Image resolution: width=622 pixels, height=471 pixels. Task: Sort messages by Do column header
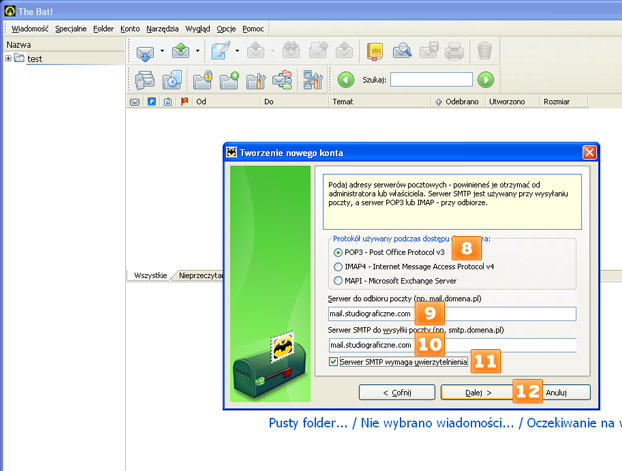tap(295, 102)
